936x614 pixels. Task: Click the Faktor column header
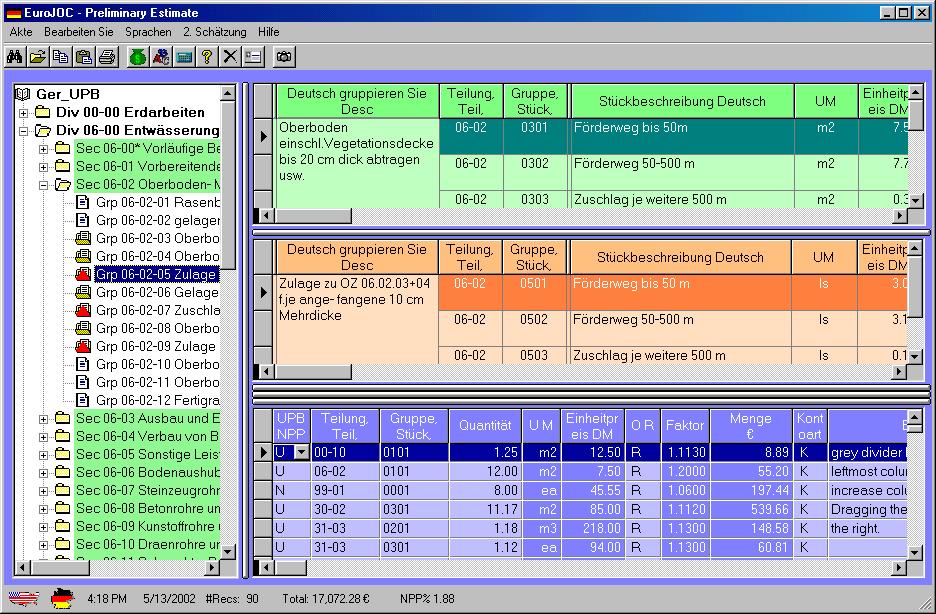click(x=684, y=426)
